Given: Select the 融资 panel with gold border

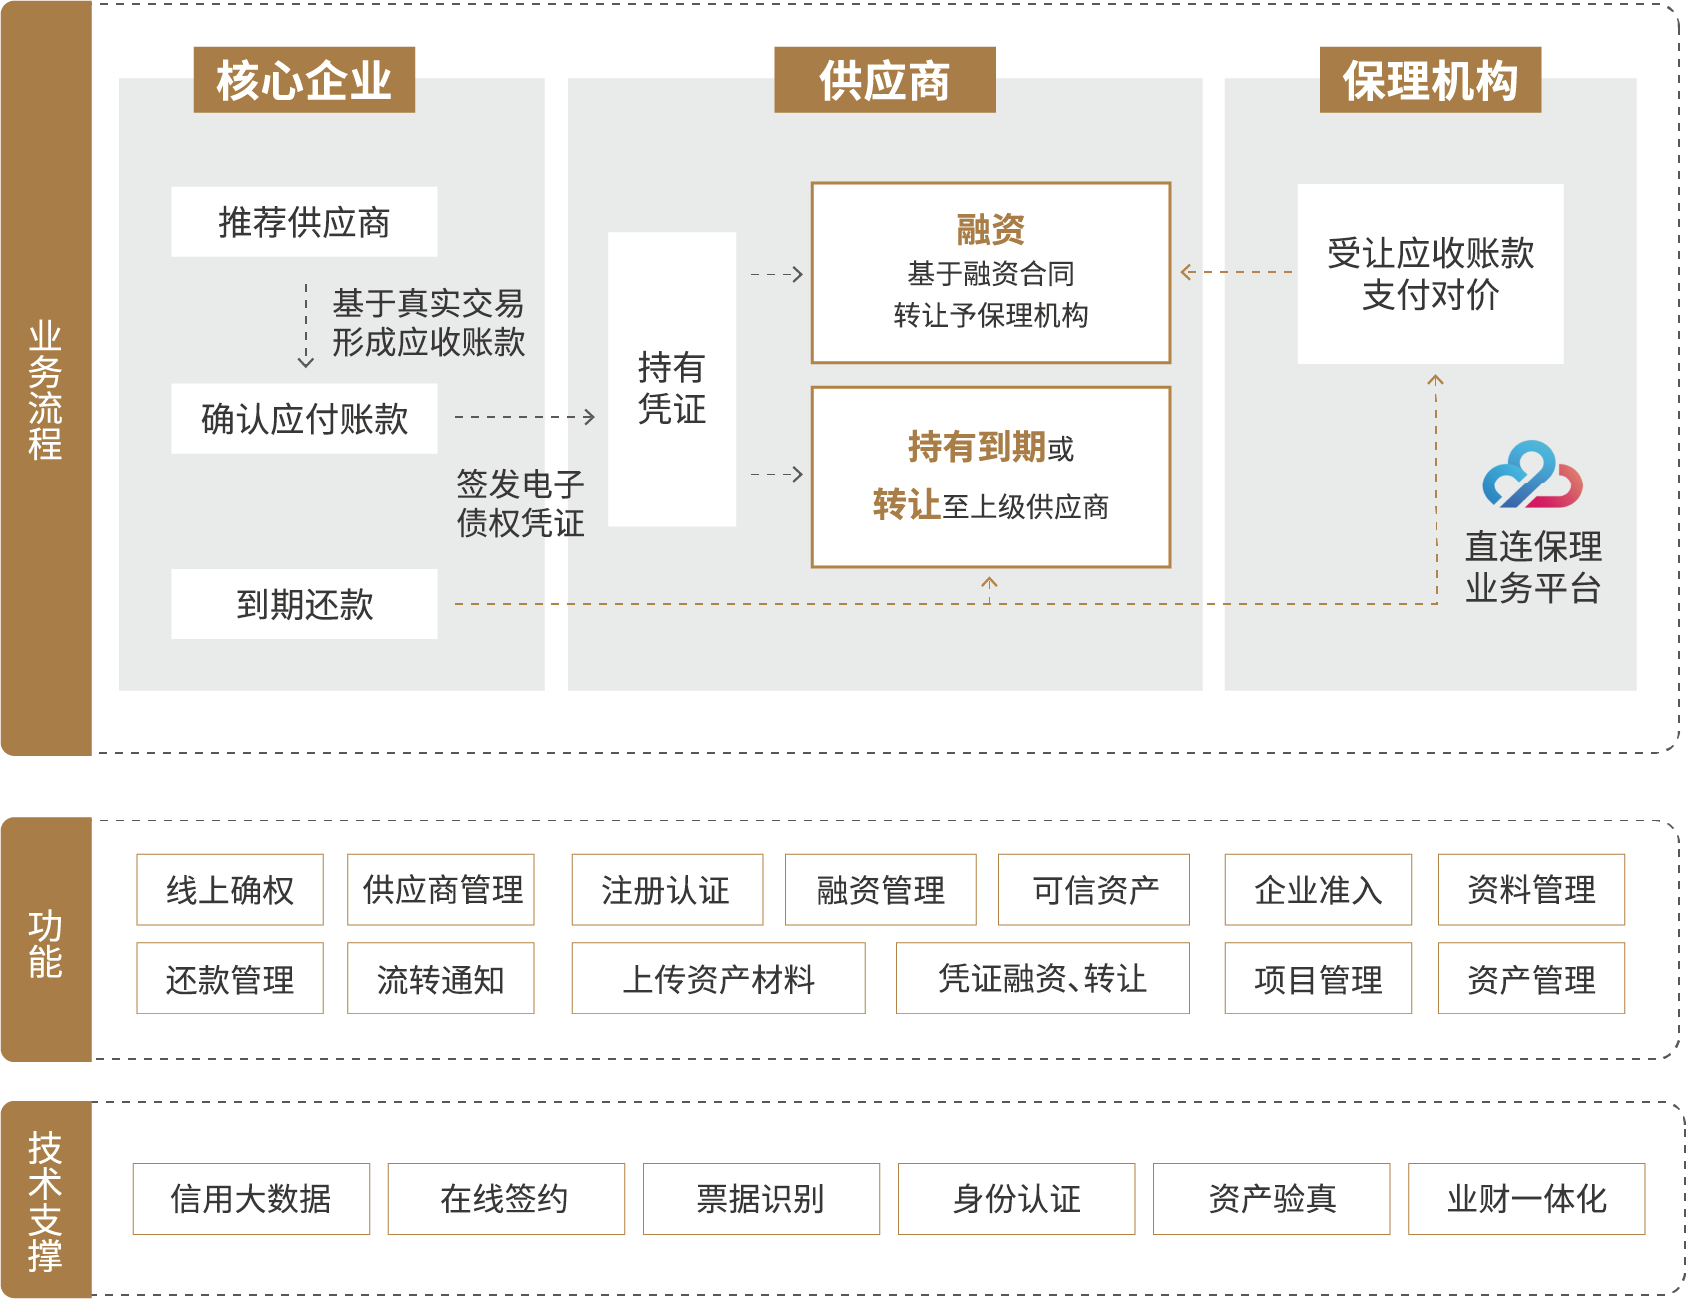Looking at the screenshot, I should [990, 273].
